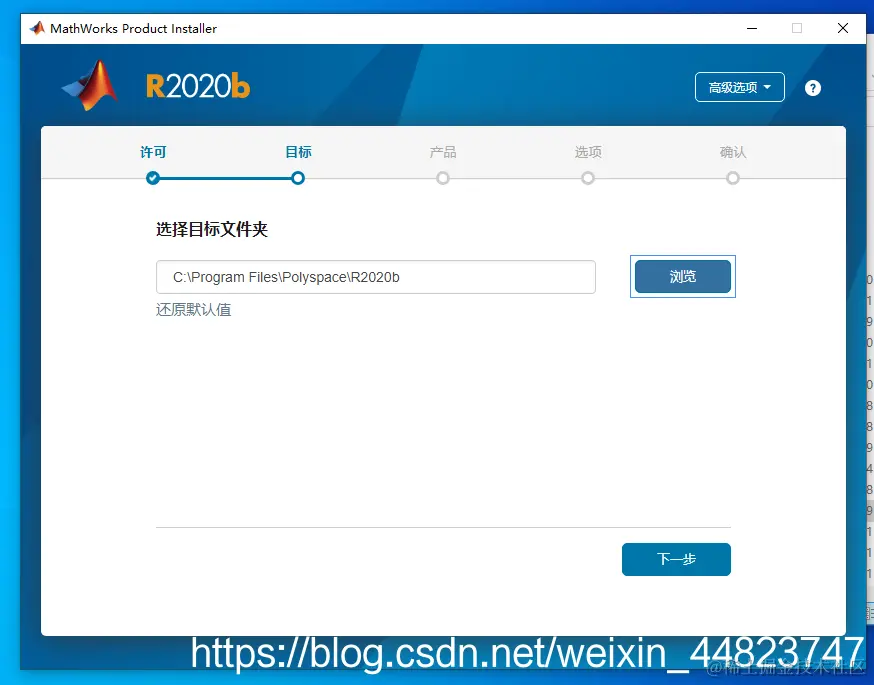Click the 产品 step circle marker
874x685 pixels.
[443, 178]
